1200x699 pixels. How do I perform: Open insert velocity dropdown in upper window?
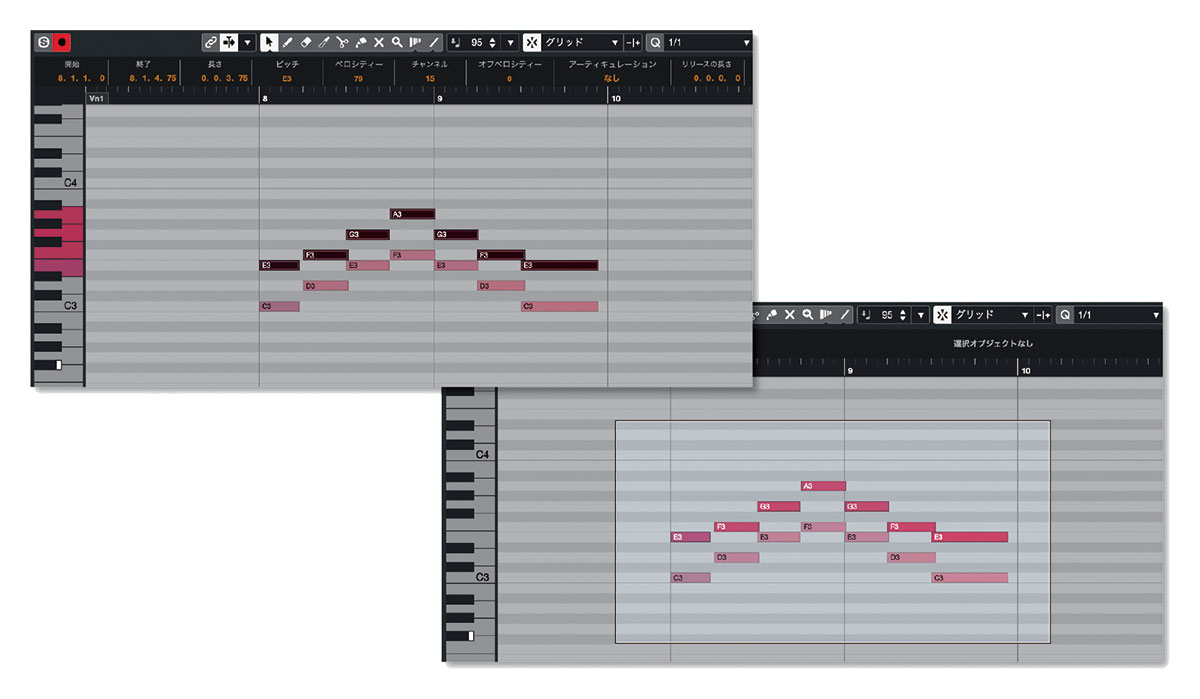pyautogui.click(x=511, y=42)
